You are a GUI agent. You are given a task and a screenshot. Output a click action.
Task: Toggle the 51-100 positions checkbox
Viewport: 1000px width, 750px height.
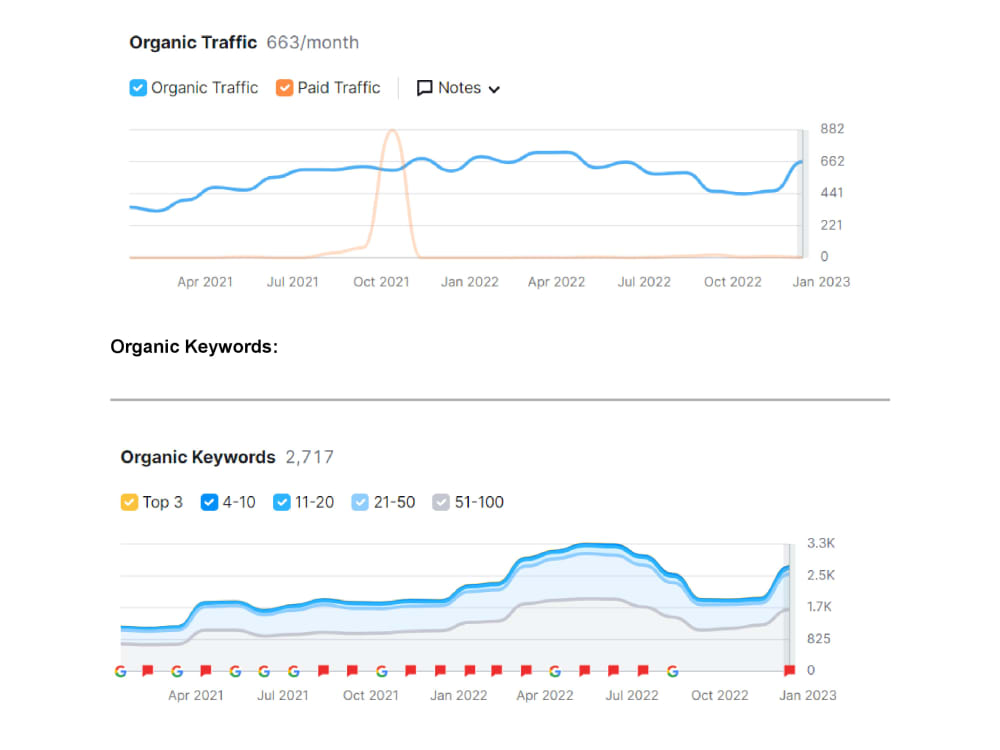pyautogui.click(x=441, y=503)
